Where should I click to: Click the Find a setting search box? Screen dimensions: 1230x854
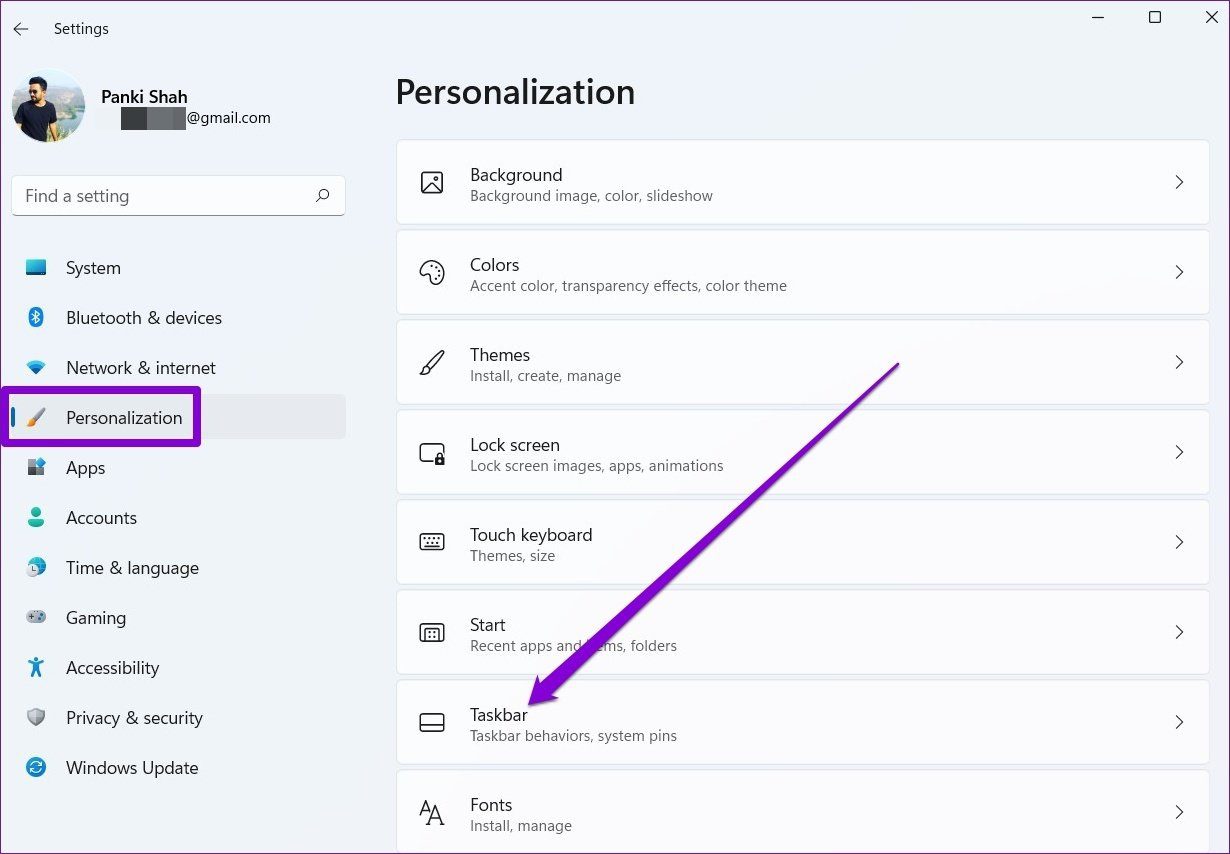click(x=178, y=196)
